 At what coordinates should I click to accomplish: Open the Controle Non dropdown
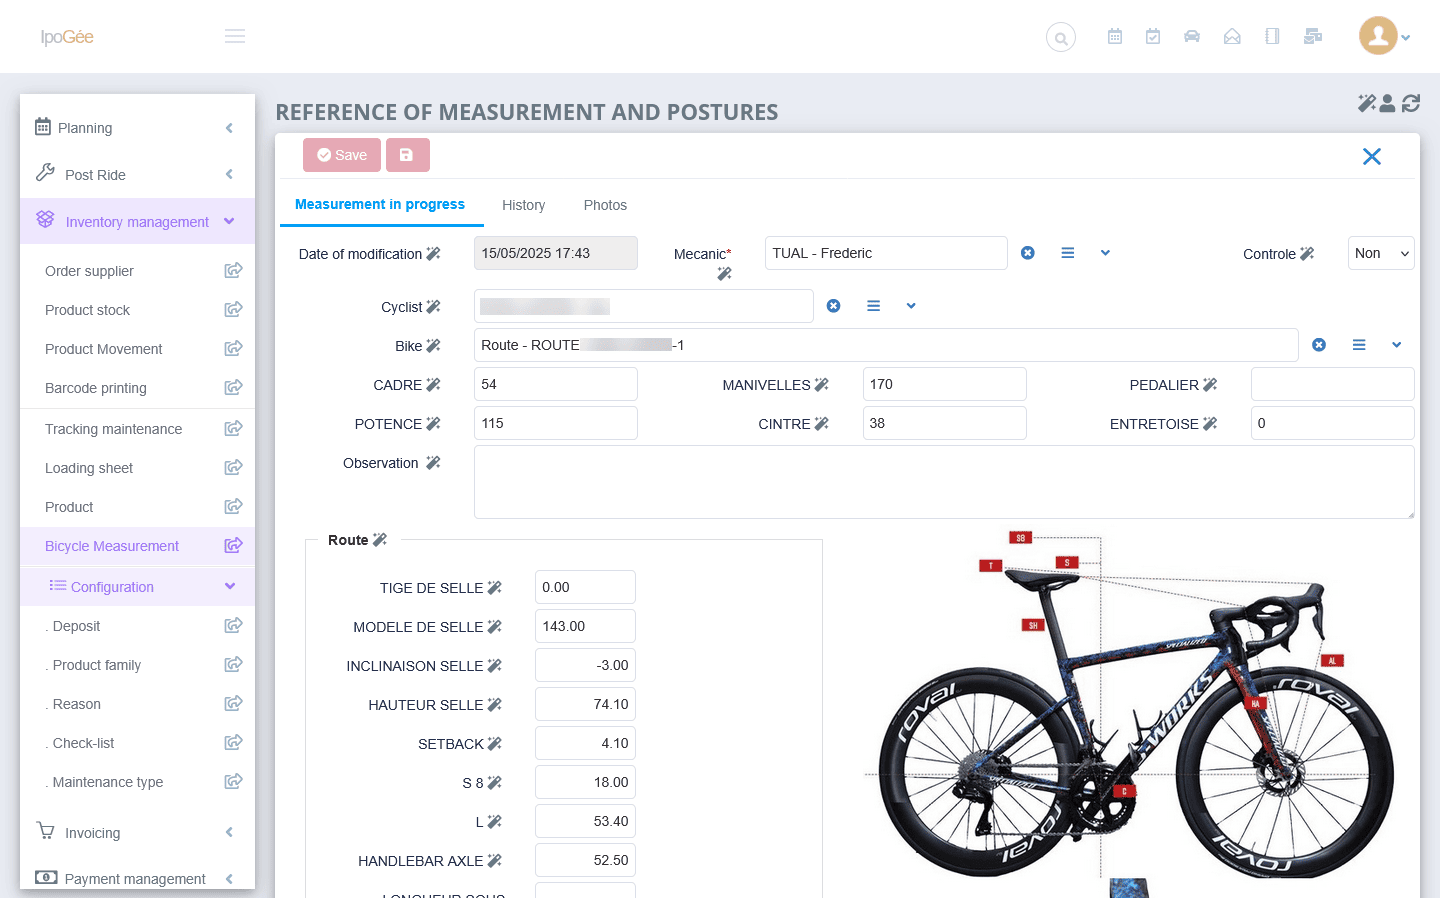tap(1381, 254)
